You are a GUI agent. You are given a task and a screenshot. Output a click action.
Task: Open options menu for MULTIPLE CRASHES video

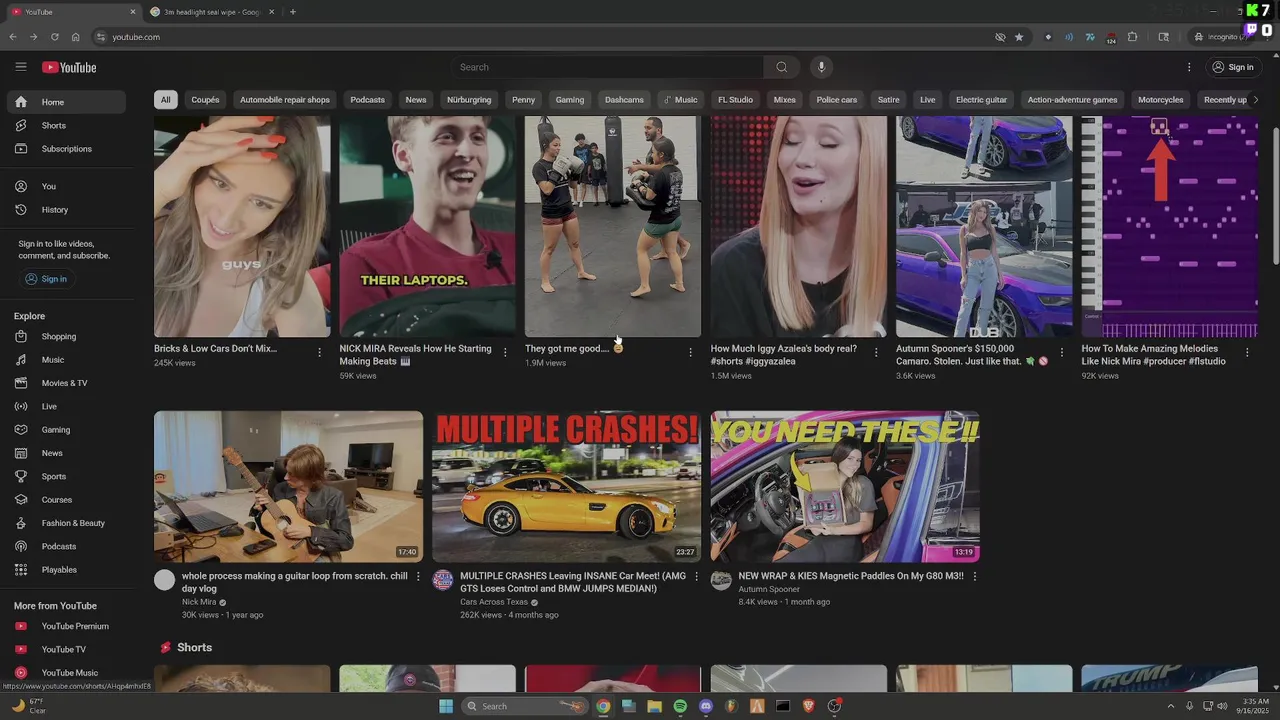tap(696, 576)
